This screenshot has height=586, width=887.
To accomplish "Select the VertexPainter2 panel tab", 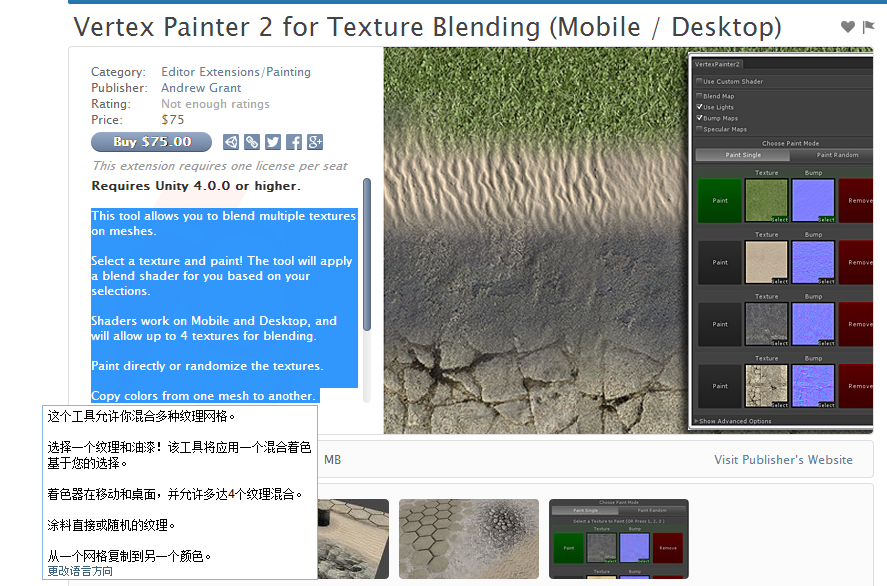I will point(717,64).
